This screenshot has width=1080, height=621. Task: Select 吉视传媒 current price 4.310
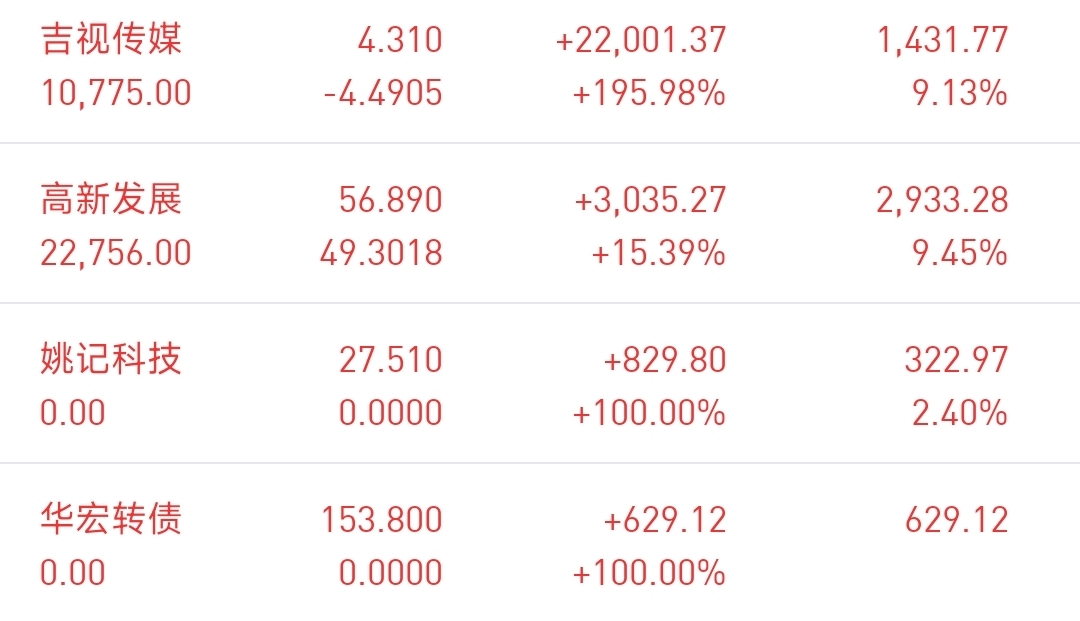[x=399, y=40]
